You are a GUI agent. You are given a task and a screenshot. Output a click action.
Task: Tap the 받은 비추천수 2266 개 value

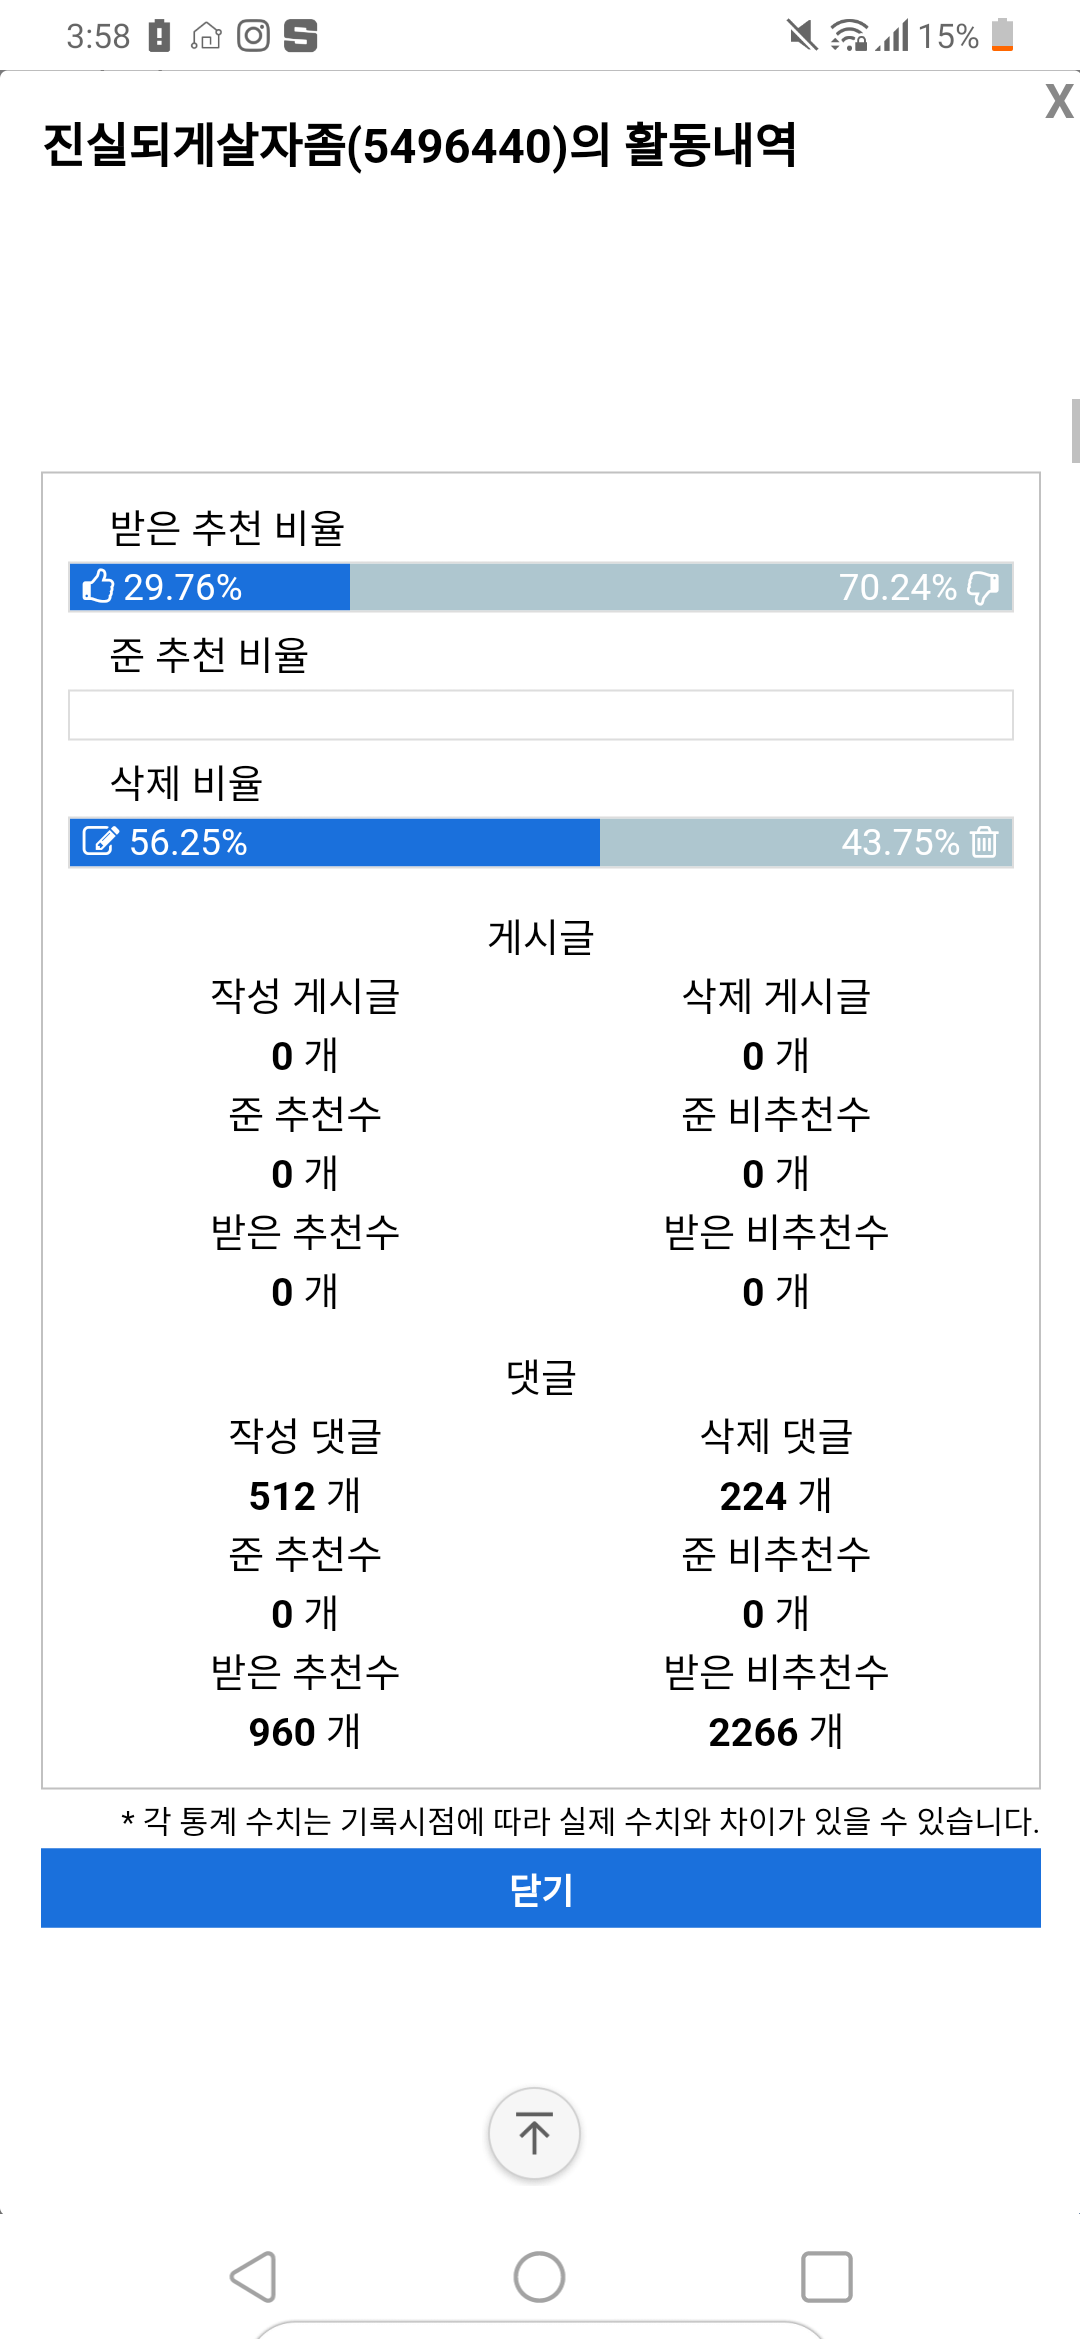click(776, 1732)
